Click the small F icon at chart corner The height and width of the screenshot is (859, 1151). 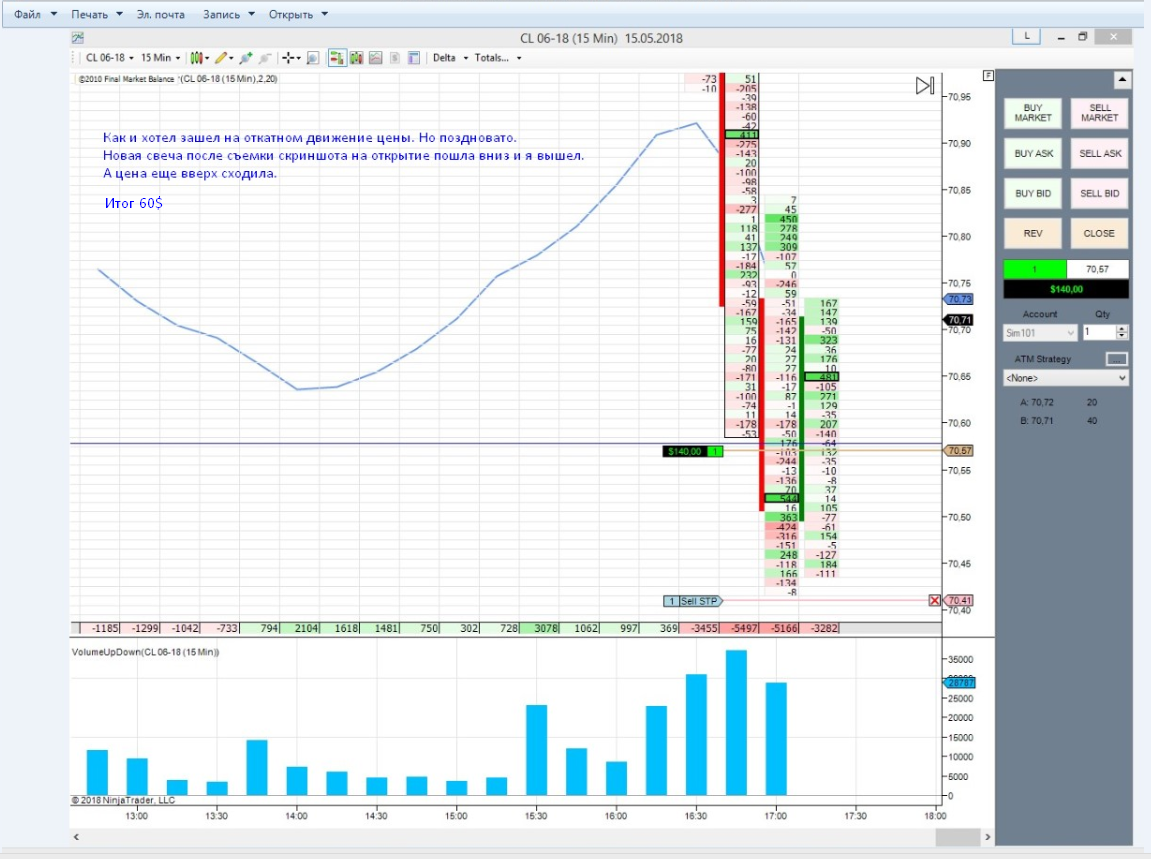[x=988, y=76]
